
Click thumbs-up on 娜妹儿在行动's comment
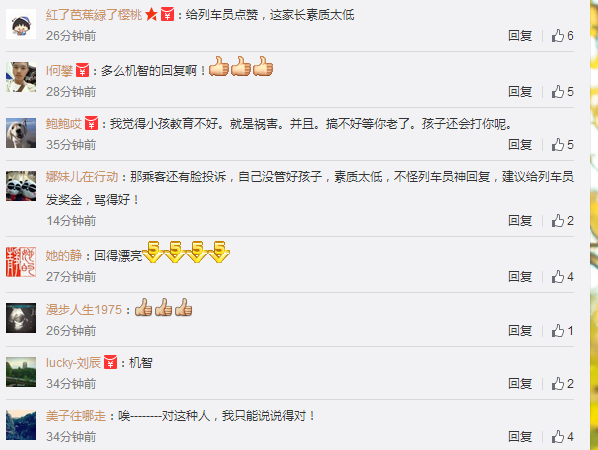coord(558,220)
